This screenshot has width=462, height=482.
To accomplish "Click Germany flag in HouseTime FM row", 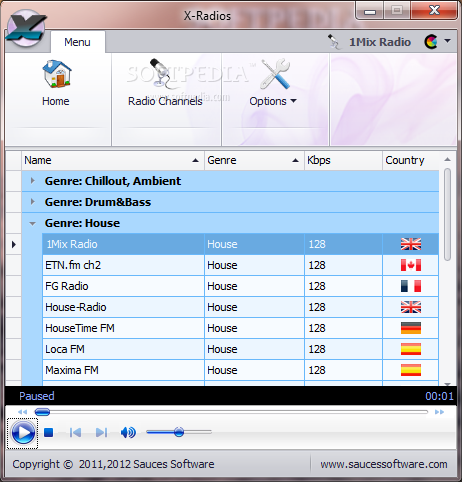I will (x=411, y=328).
